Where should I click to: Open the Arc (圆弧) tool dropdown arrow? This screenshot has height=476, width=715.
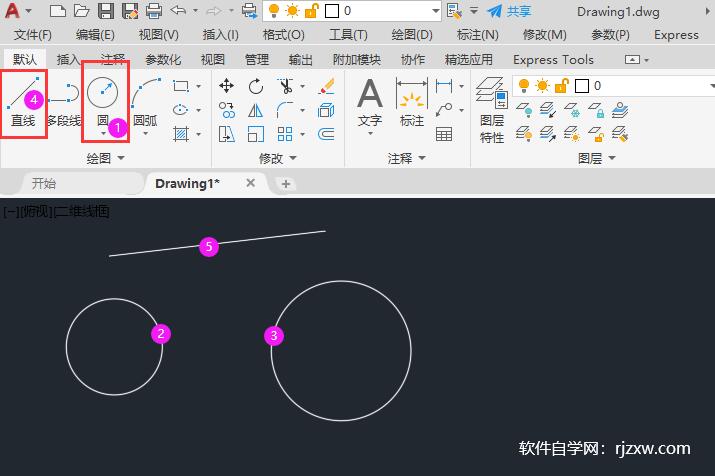coord(145,134)
